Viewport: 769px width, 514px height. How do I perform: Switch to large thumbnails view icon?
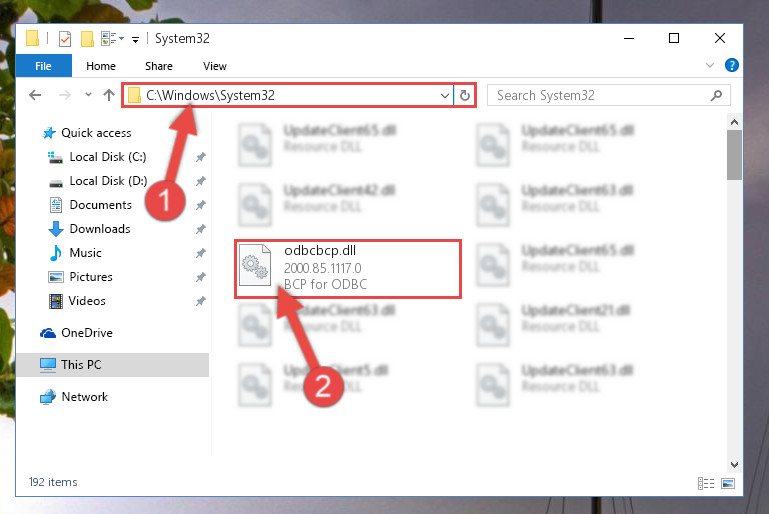point(728,484)
